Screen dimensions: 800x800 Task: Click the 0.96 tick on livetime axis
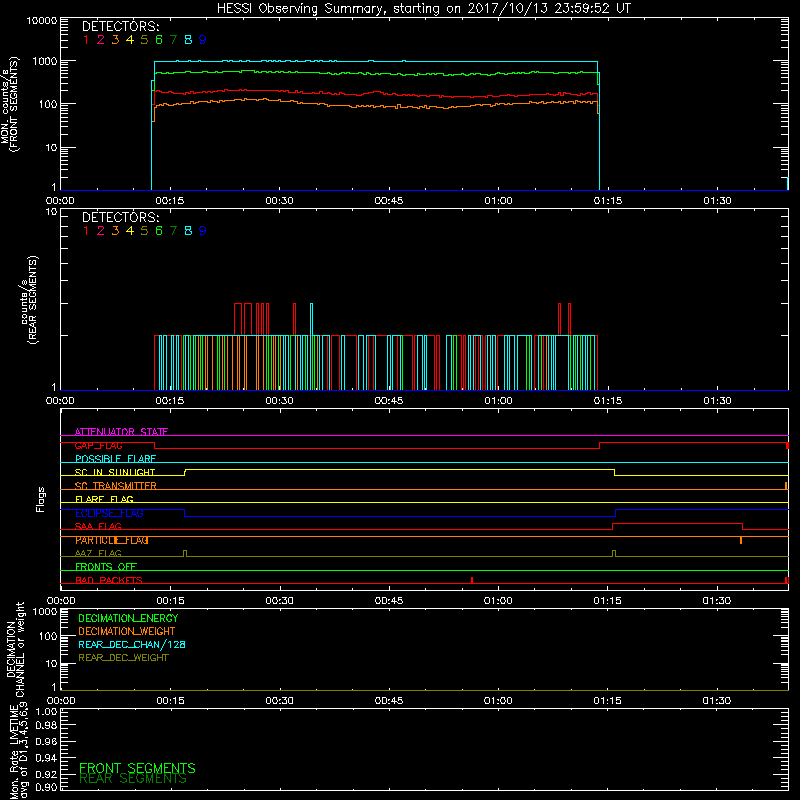coord(46,741)
